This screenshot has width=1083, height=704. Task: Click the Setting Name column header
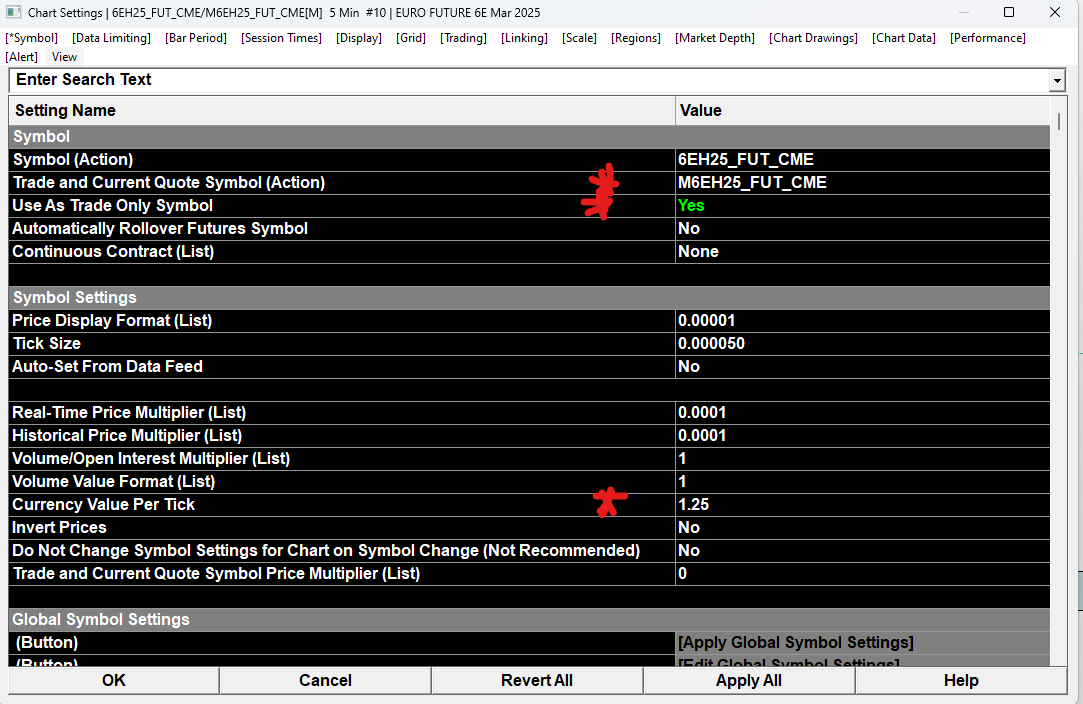pos(342,111)
